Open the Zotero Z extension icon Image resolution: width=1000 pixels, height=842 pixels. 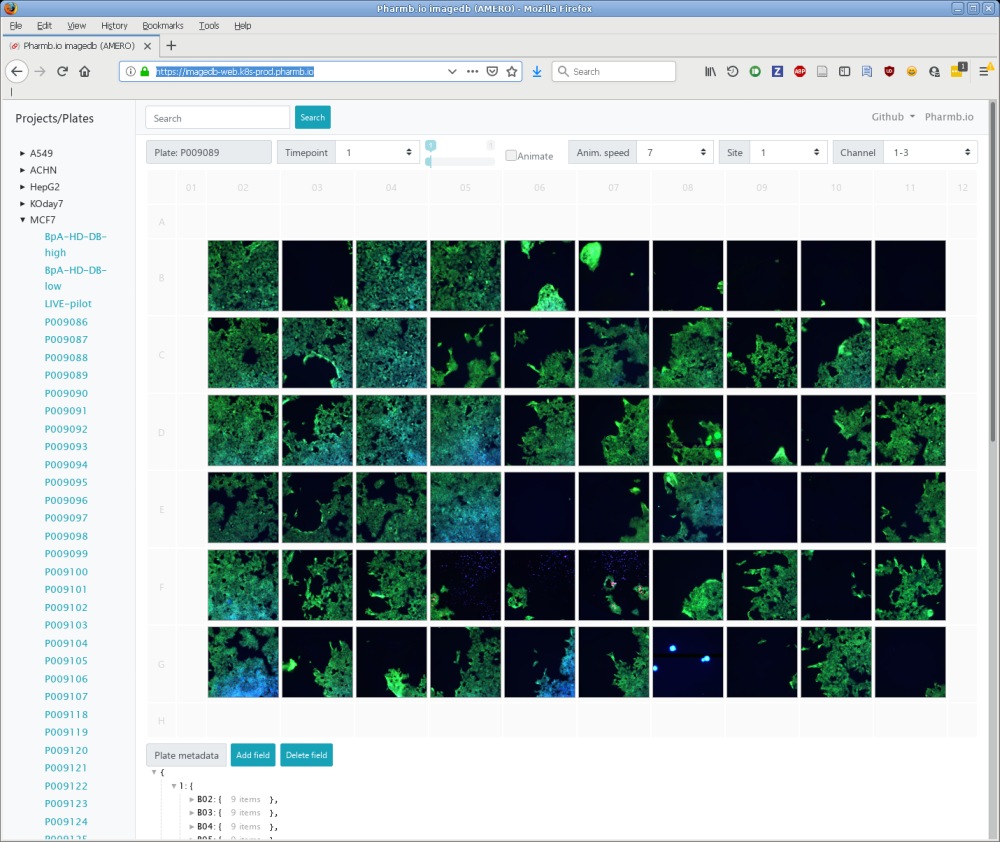pyautogui.click(x=777, y=71)
